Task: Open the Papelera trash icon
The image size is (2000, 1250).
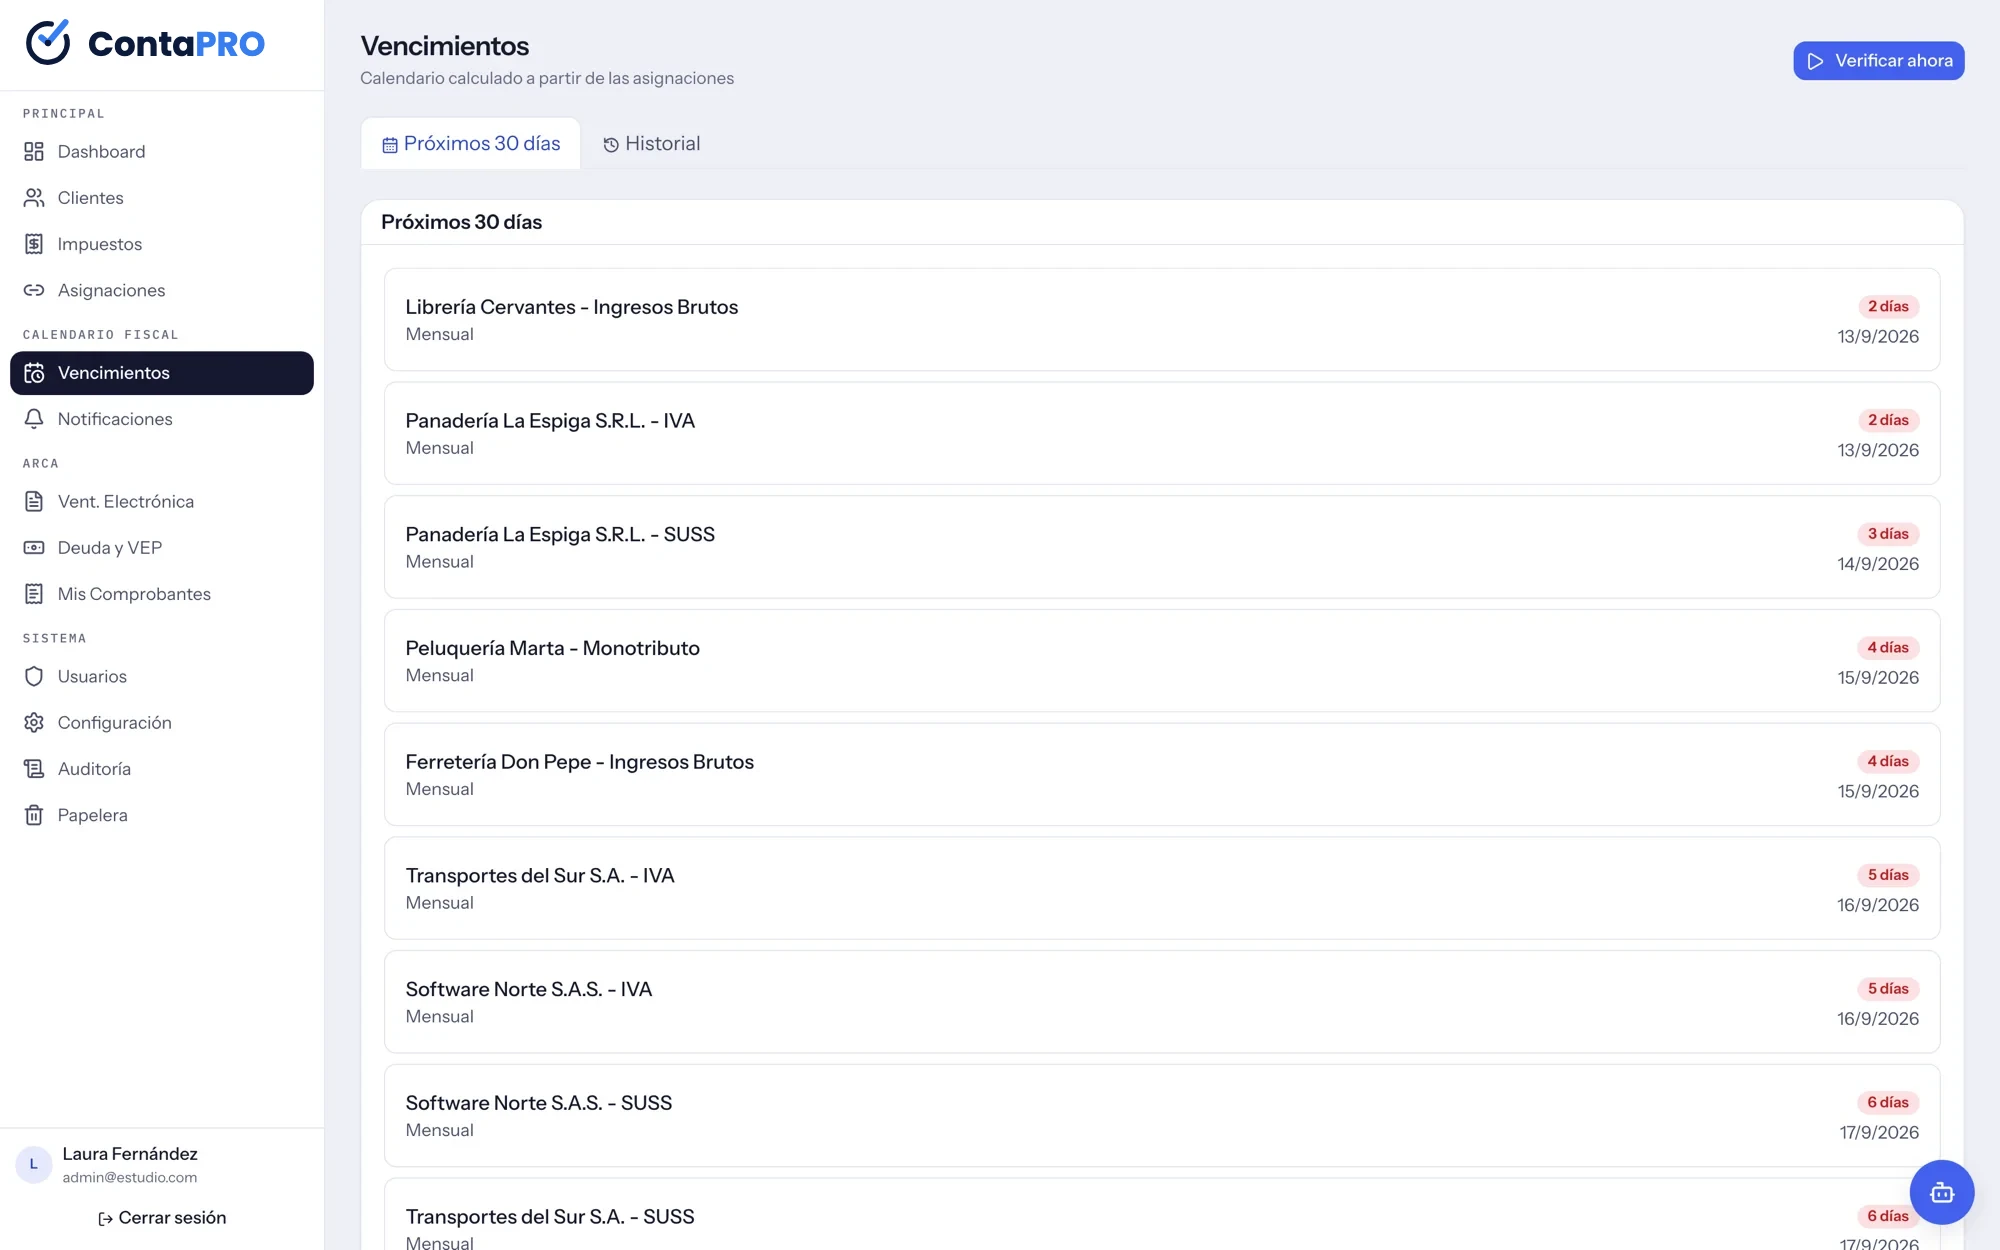Action: coord(34,815)
